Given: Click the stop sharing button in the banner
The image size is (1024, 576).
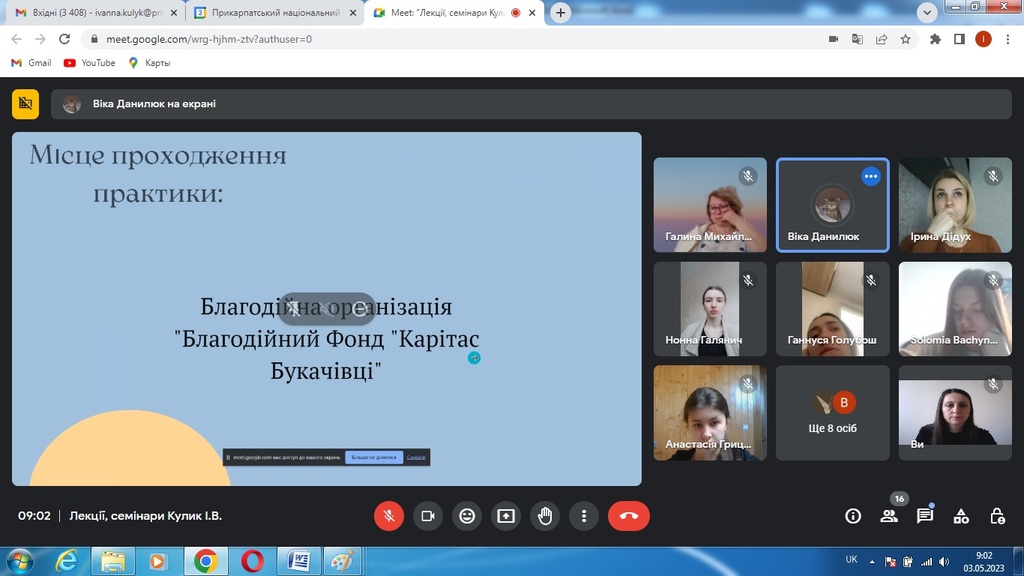Looking at the screenshot, I should click(374, 457).
